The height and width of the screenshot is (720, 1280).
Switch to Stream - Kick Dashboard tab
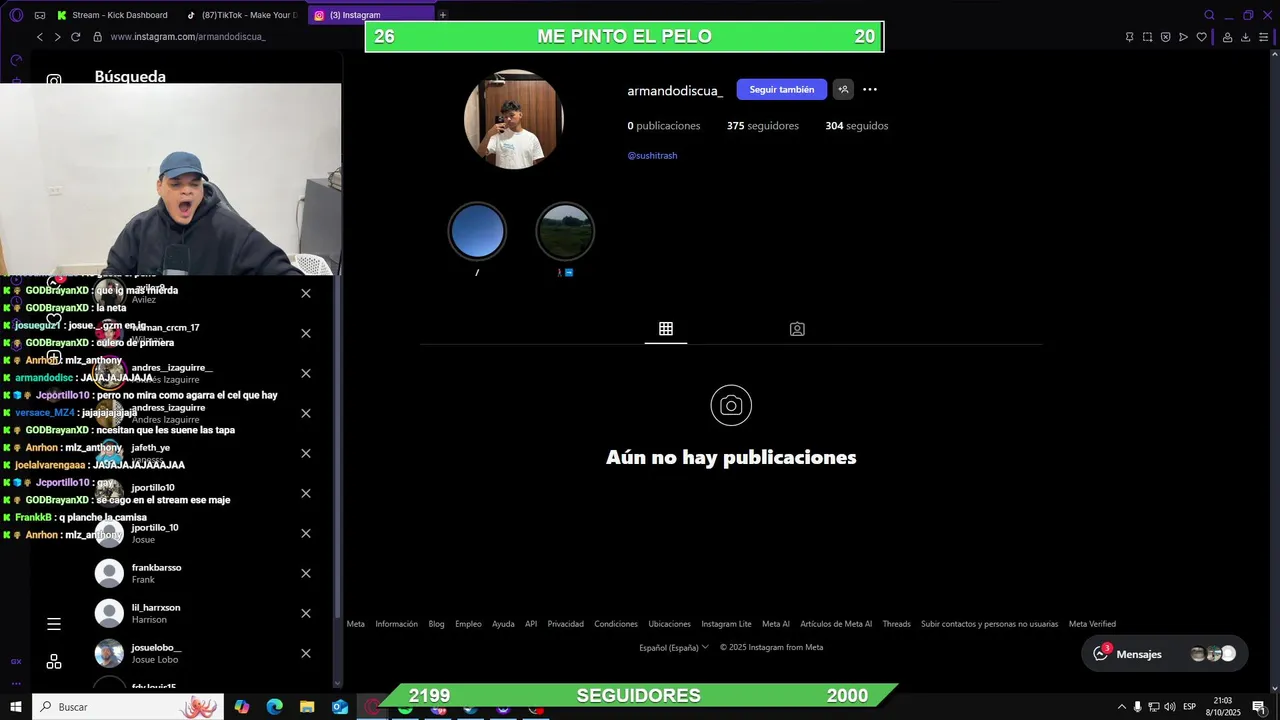coord(112,15)
